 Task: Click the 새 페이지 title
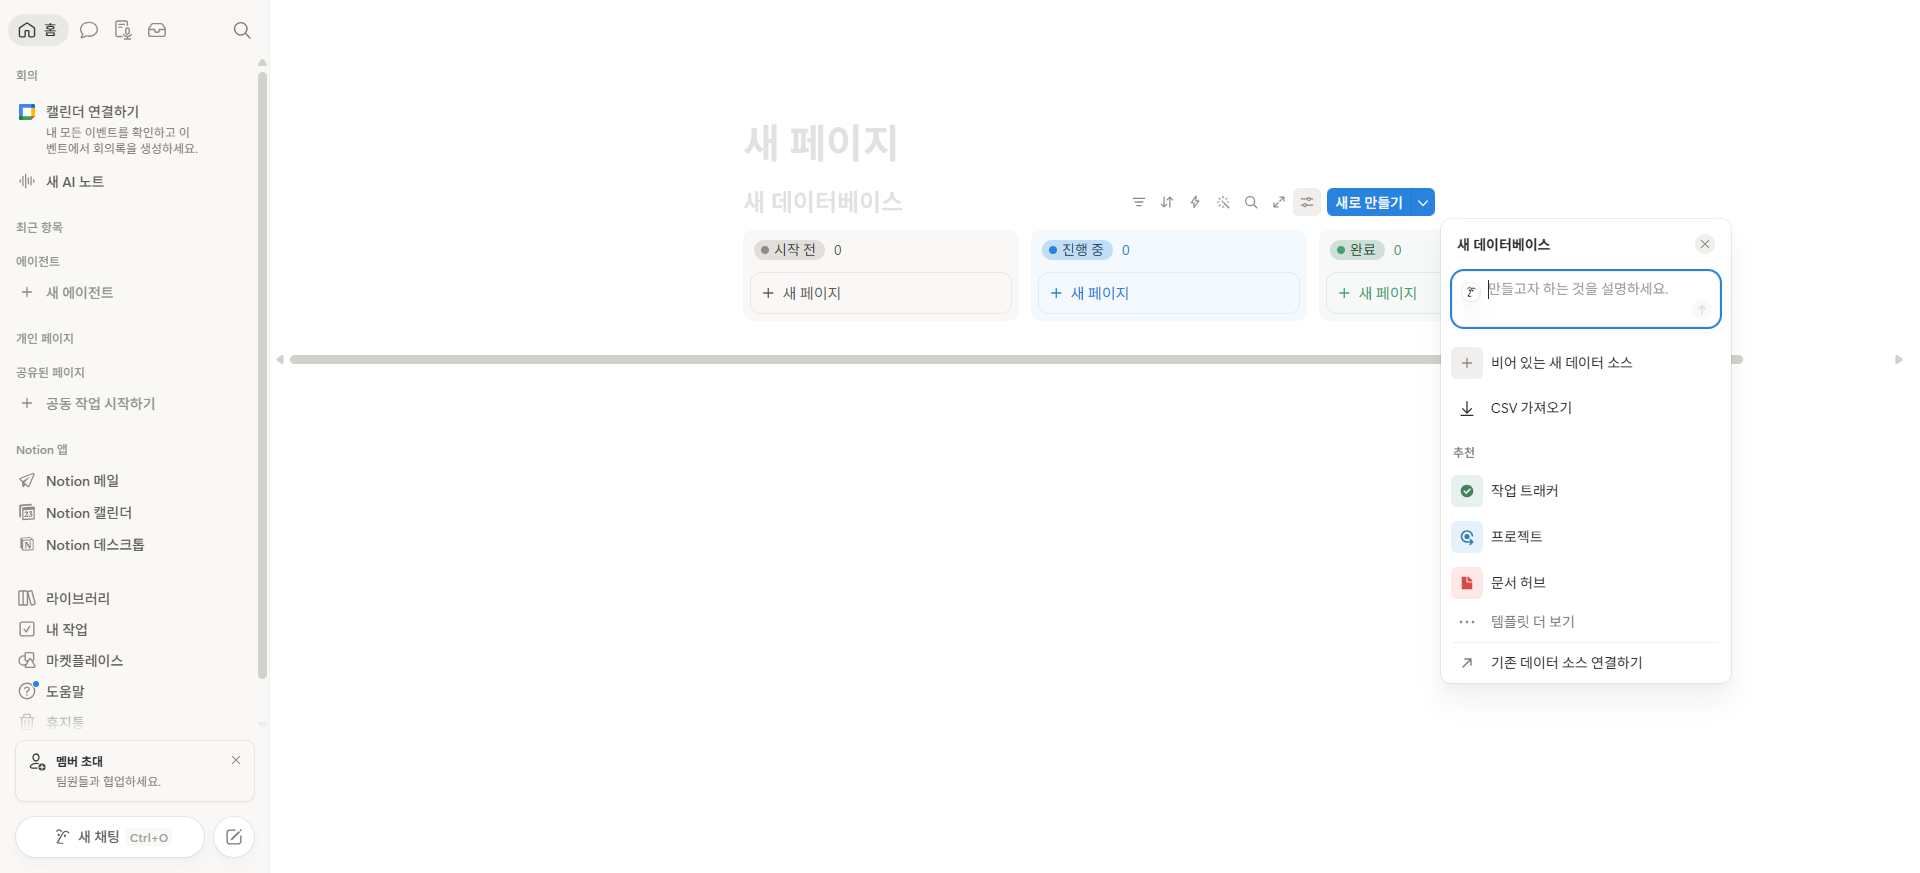[821, 143]
